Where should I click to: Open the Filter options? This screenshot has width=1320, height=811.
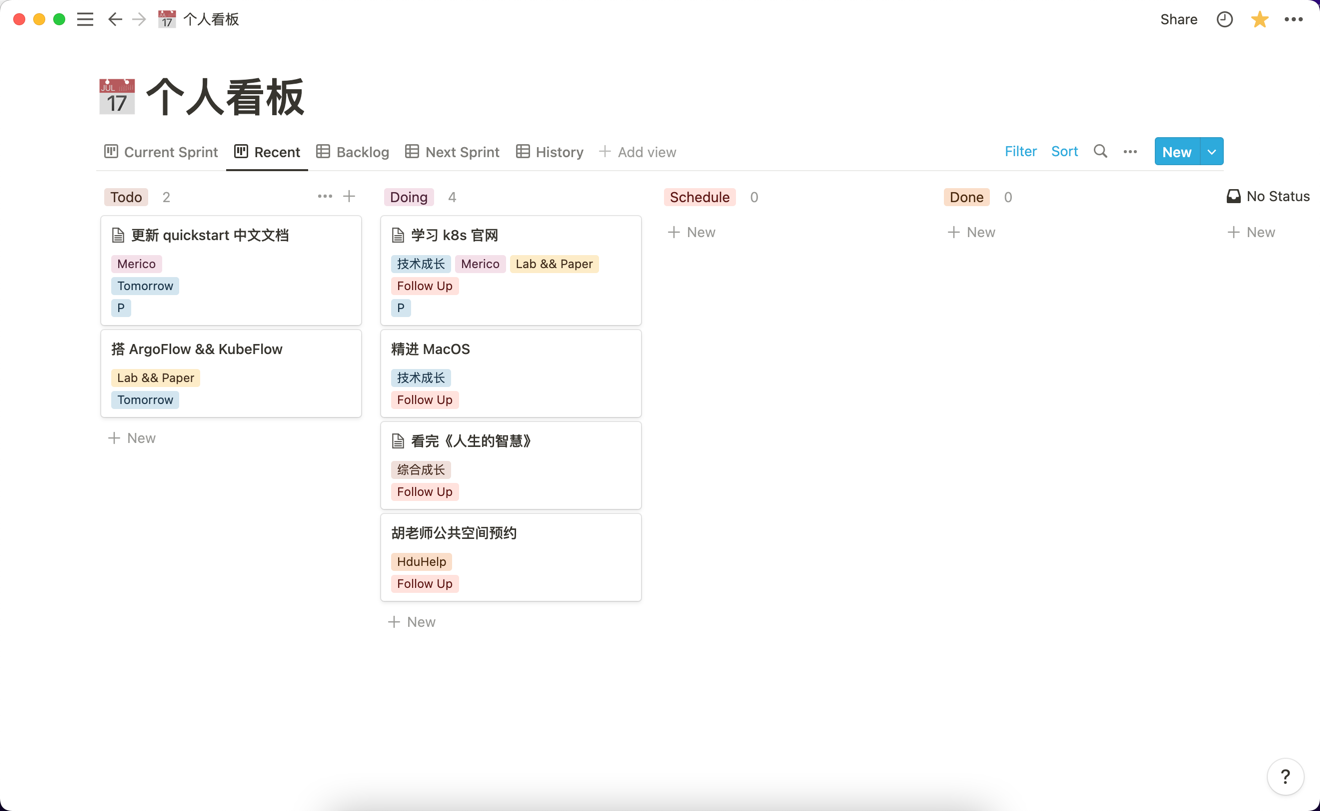tap(1020, 151)
